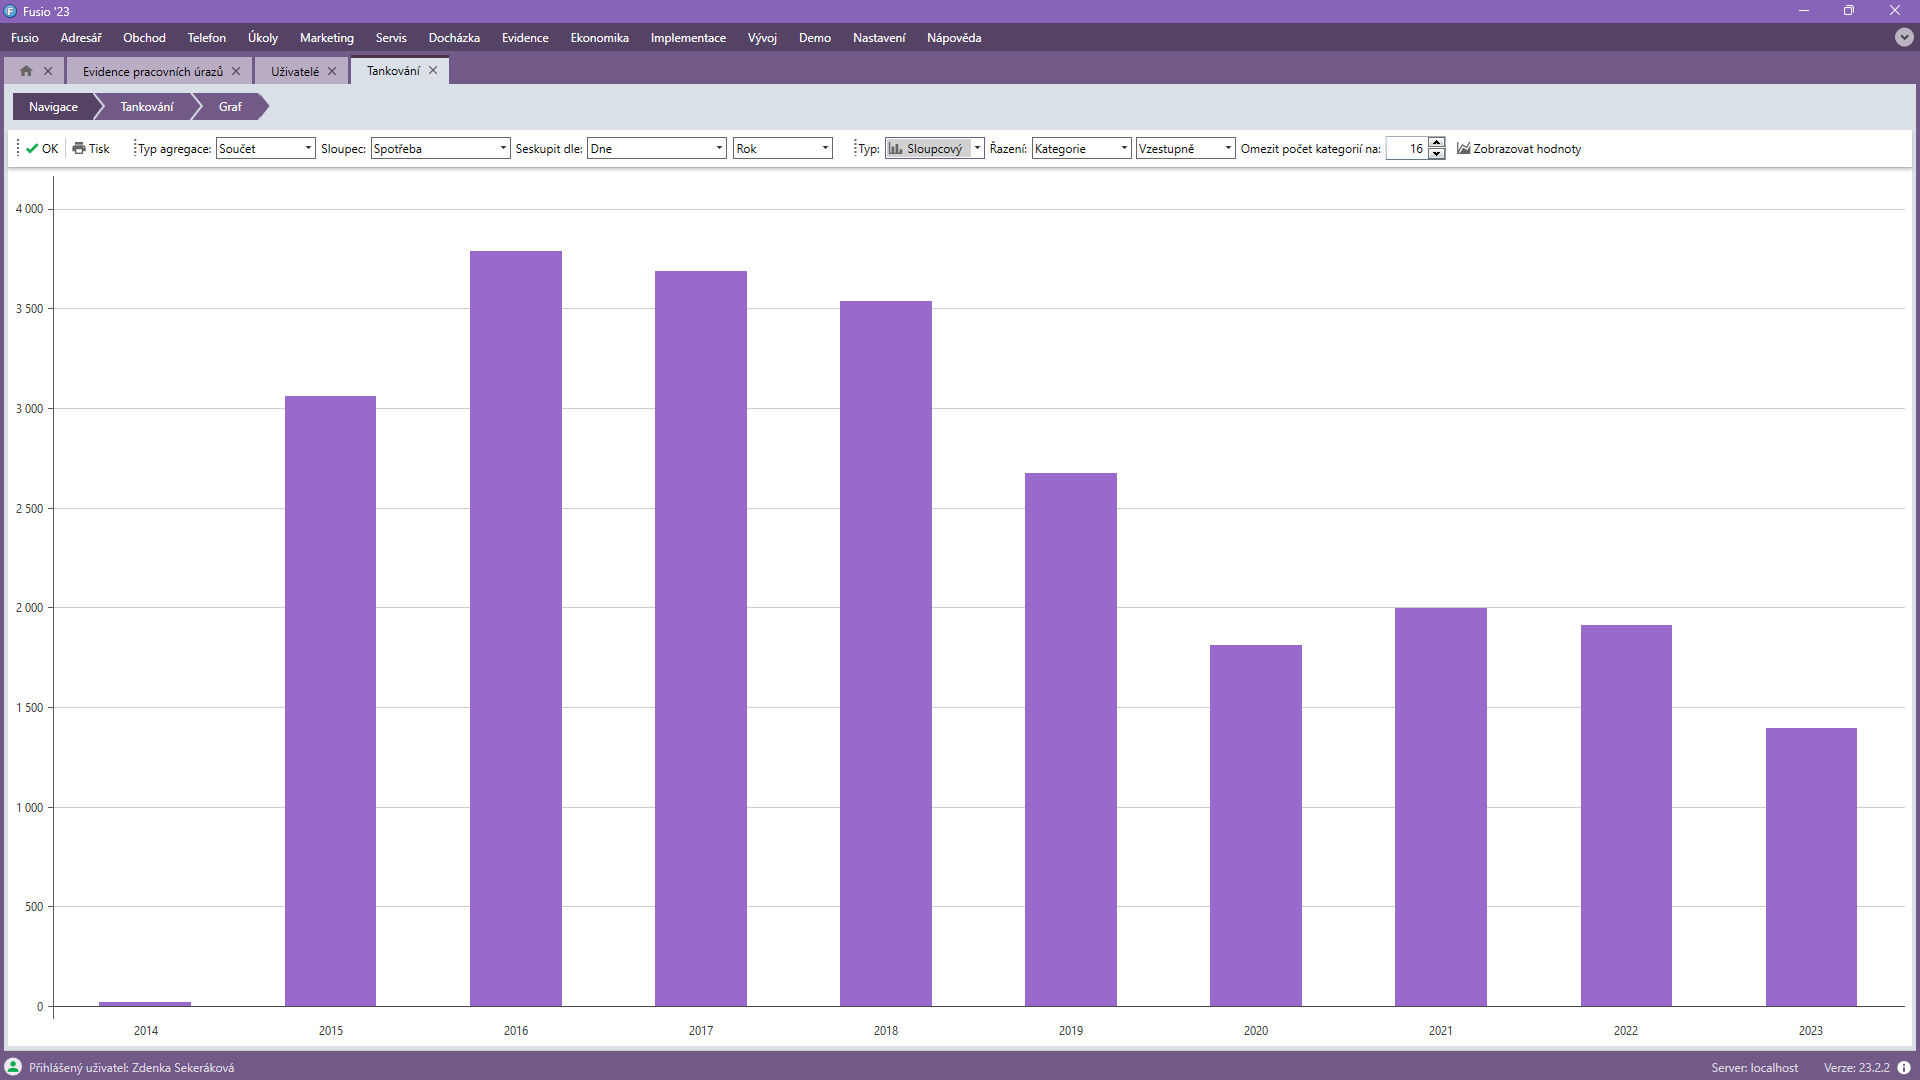1920x1080 pixels.
Task: Switch to the Uživatelé tab
Action: coord(295,71)
